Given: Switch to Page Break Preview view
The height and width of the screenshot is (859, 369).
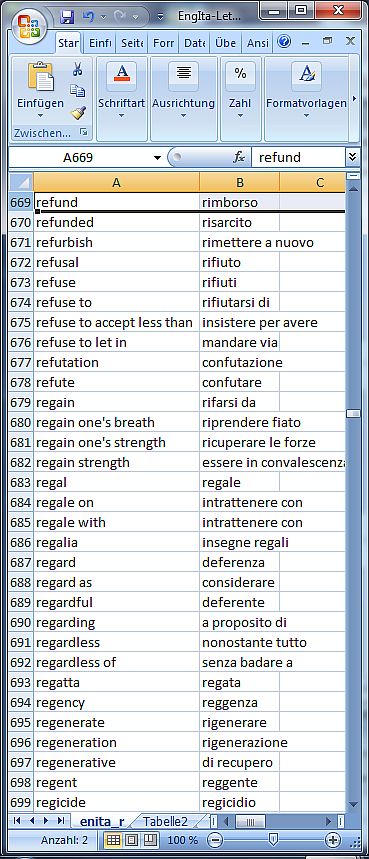Looking at the screenshot, I should (150, 840).
